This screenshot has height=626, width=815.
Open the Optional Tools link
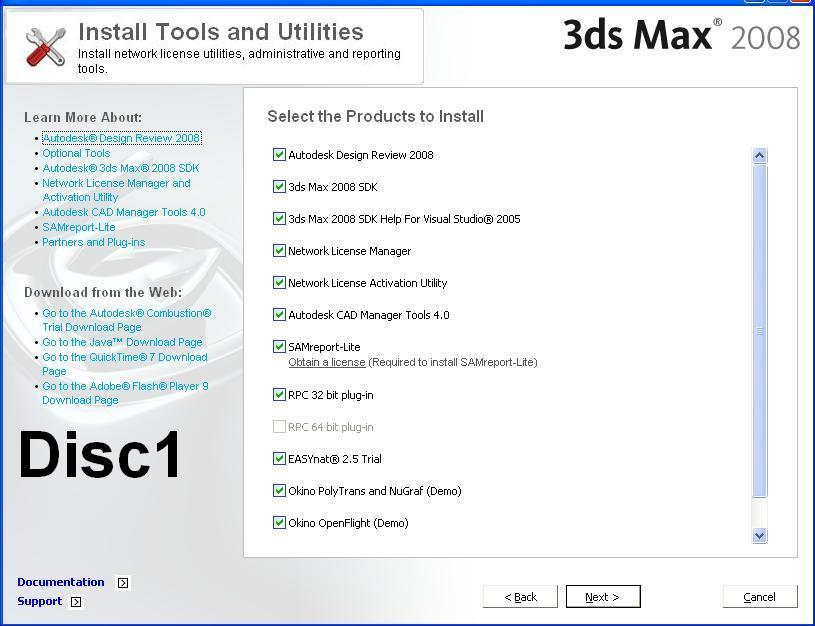76,153
